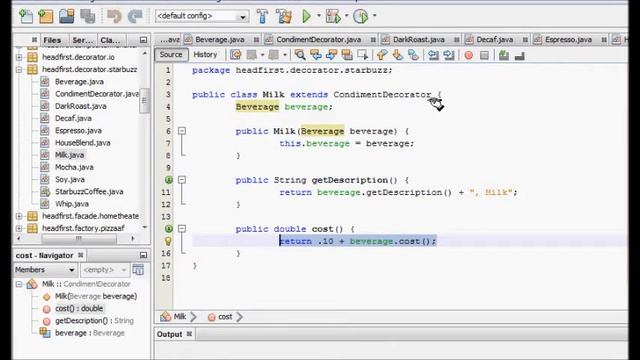Click the Save All toolbar icon
The height and width of the screenshot is (360, 640).
(87, 16)
